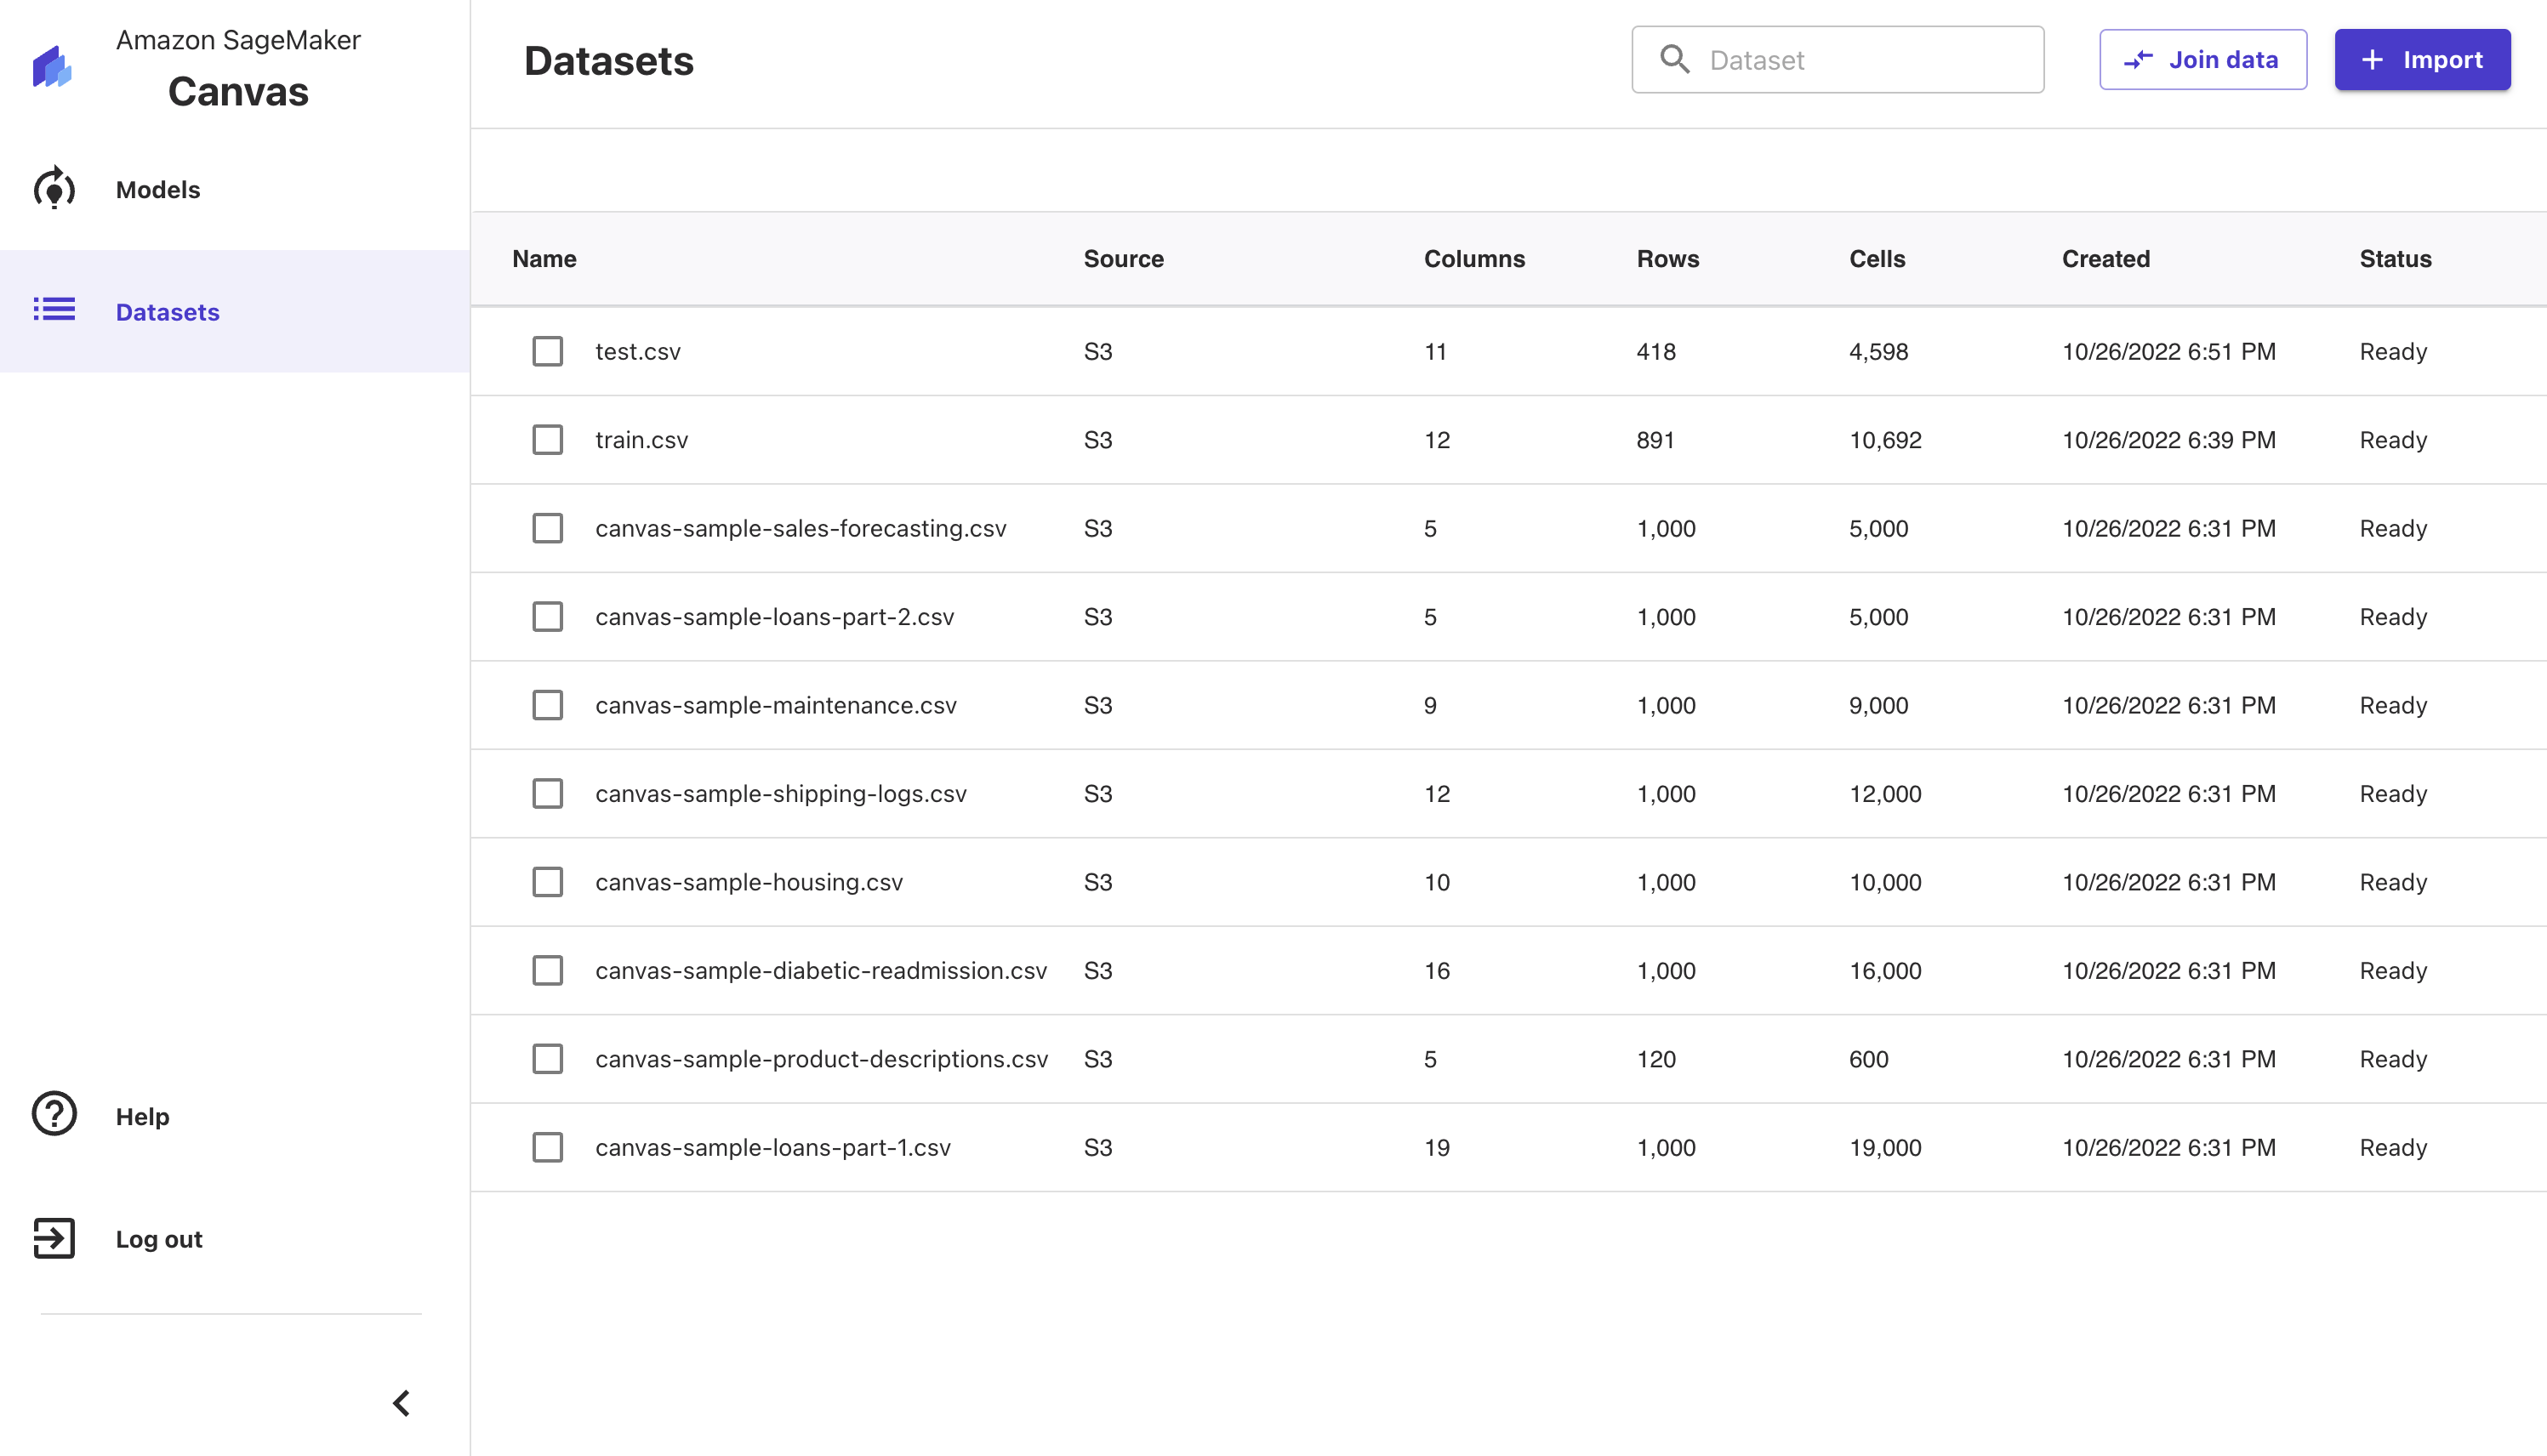Image resolution: width=2547 pixels, height=1456 pixels.
Task: Open canvas-sample-shipping-logs.csv name
Action: [x=780, y=794]
